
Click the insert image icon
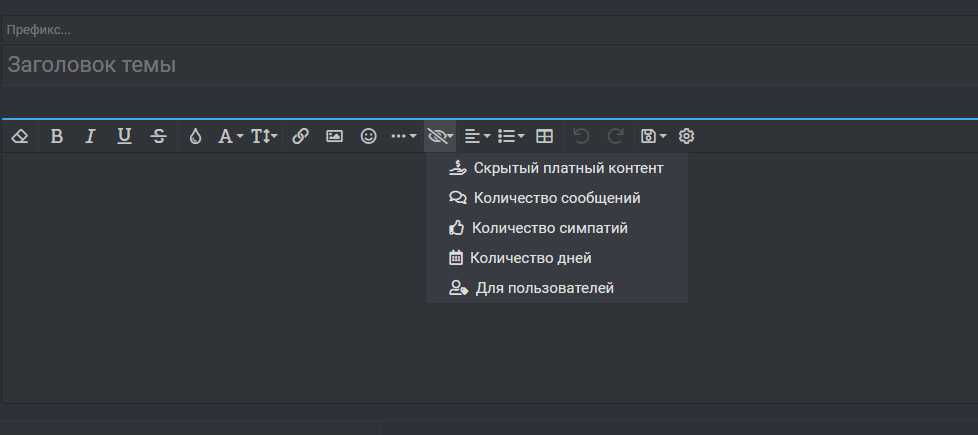coord(334,136)
